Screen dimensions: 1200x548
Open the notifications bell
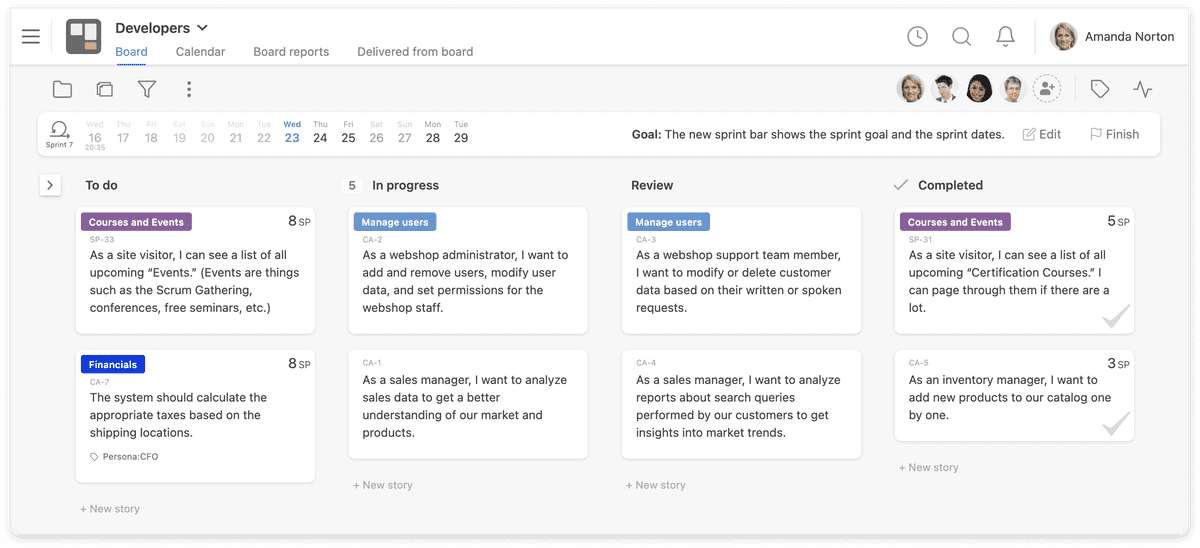[x=1006, y=37]
